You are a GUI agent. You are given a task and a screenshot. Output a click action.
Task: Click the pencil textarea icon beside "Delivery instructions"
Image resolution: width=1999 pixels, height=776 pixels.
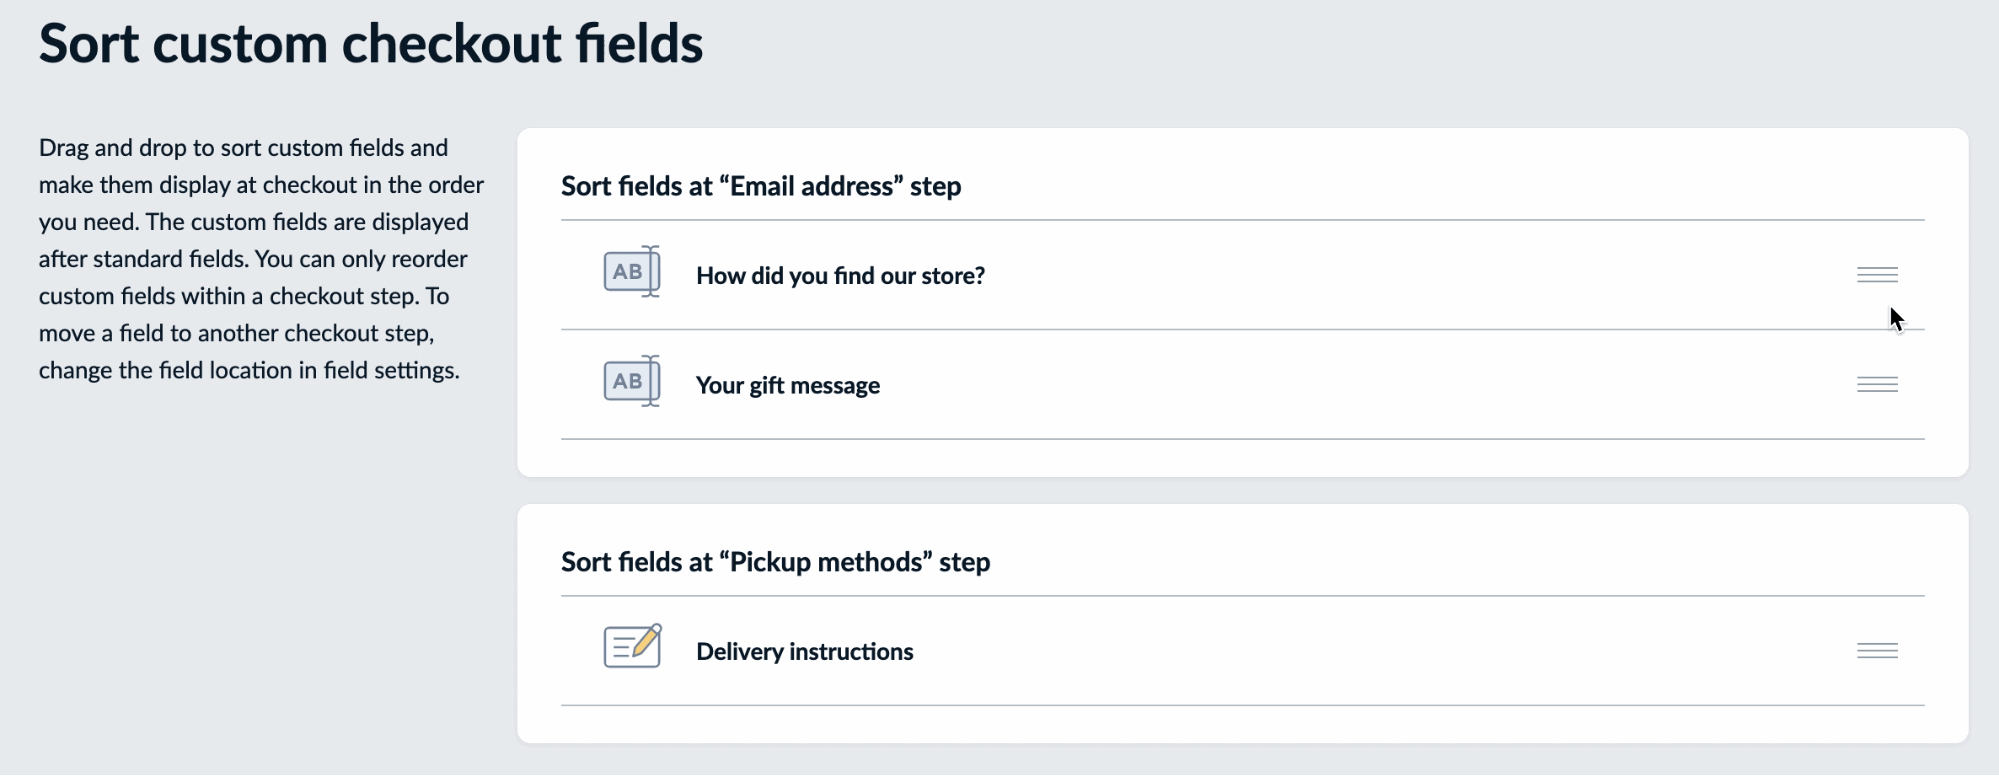(631, 647)
